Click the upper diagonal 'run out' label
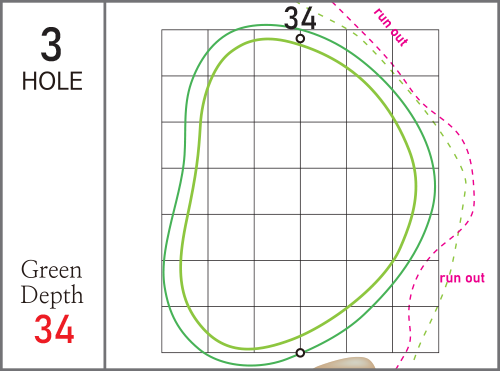 click(x=391, y=27)
